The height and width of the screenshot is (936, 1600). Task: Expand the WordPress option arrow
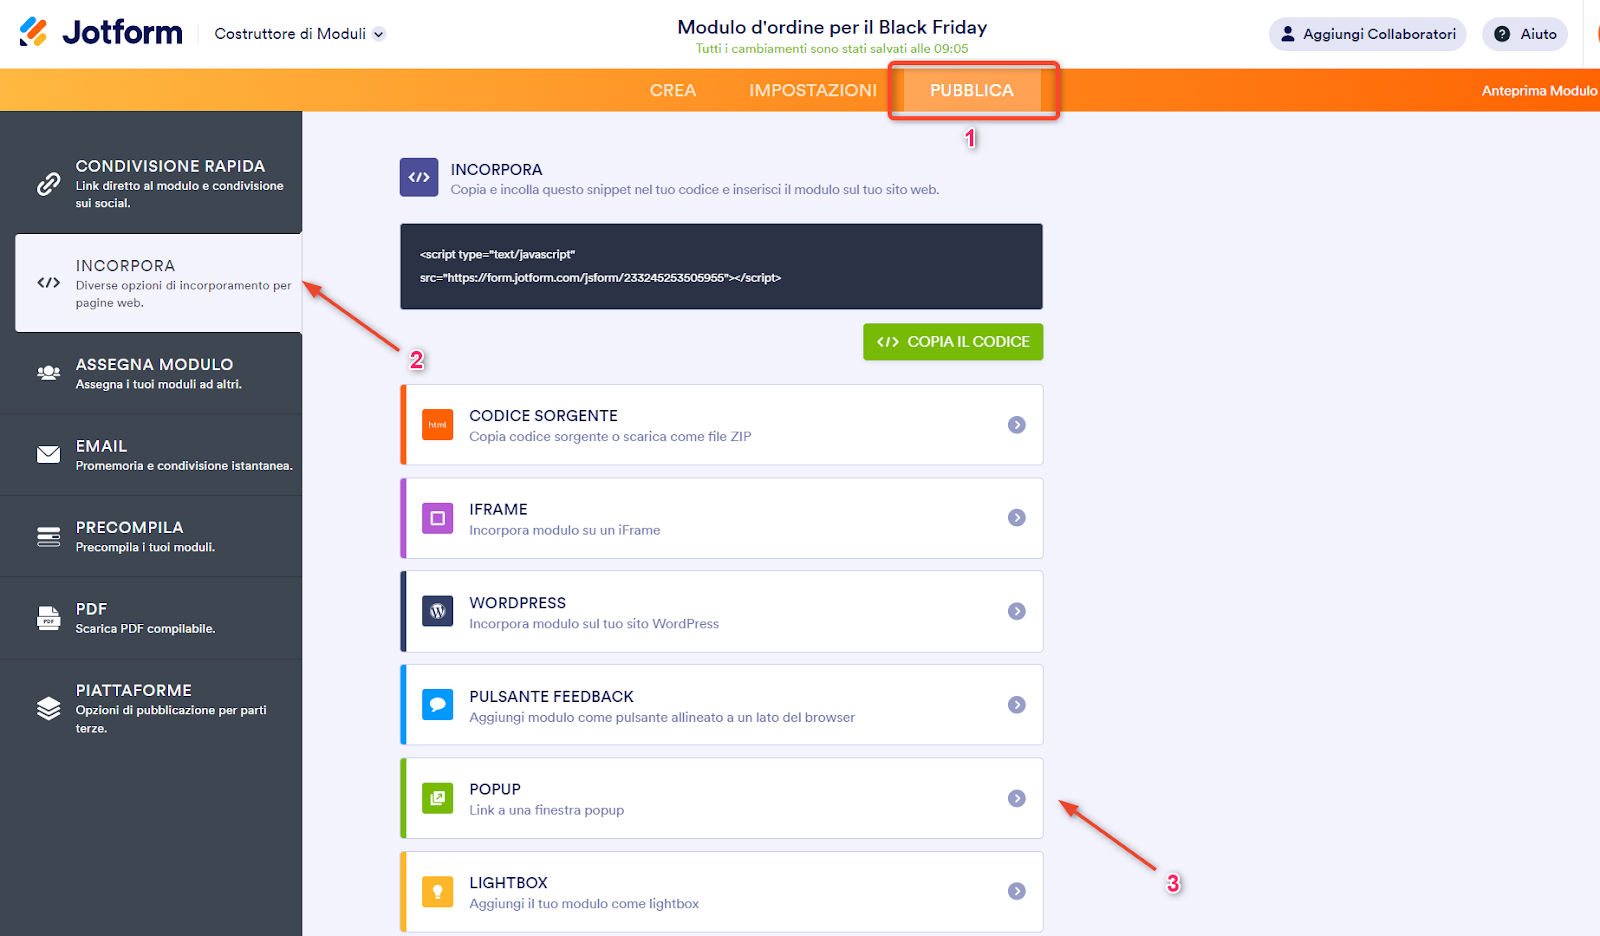[x=1017, y=611]
